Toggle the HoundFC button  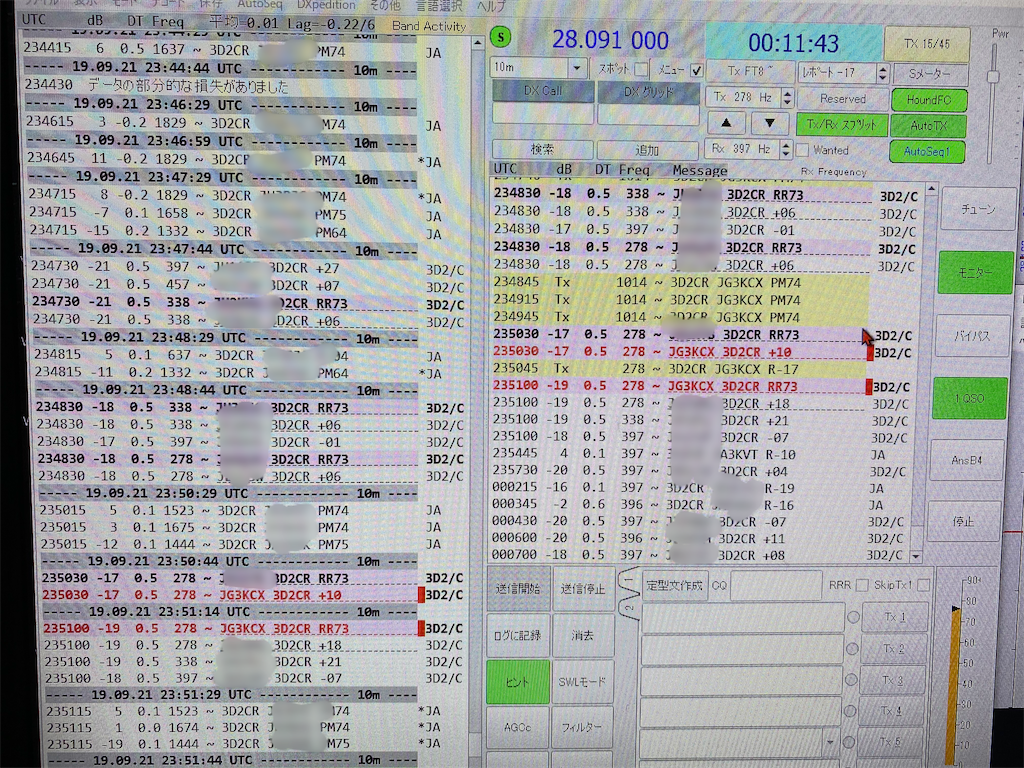pos(929,100)
